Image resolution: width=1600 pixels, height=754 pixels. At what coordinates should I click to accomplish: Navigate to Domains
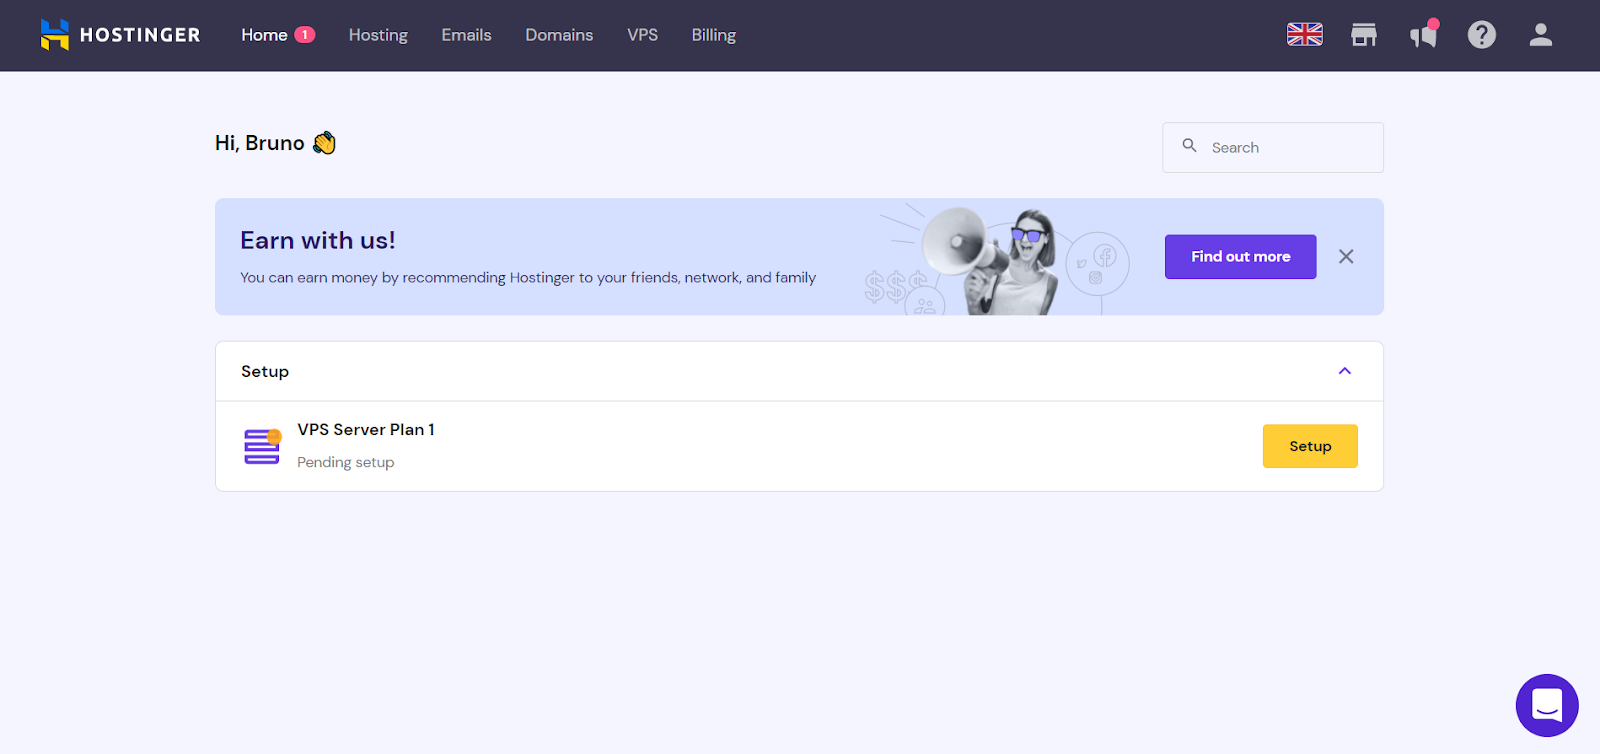tap(559, 35)
